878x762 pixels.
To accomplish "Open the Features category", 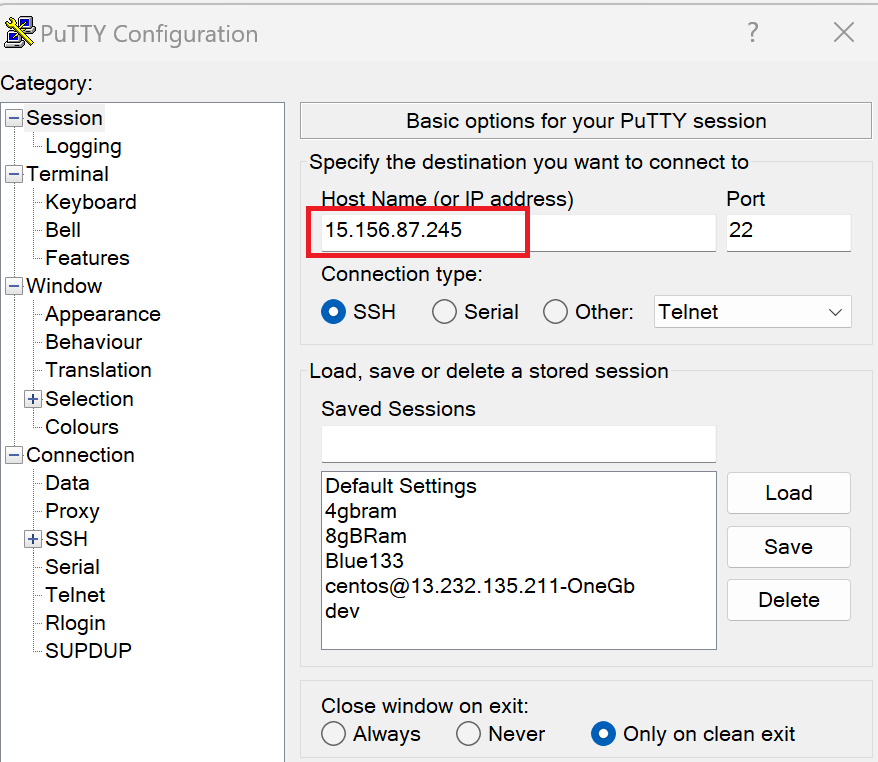I will [x=87, y=258].
